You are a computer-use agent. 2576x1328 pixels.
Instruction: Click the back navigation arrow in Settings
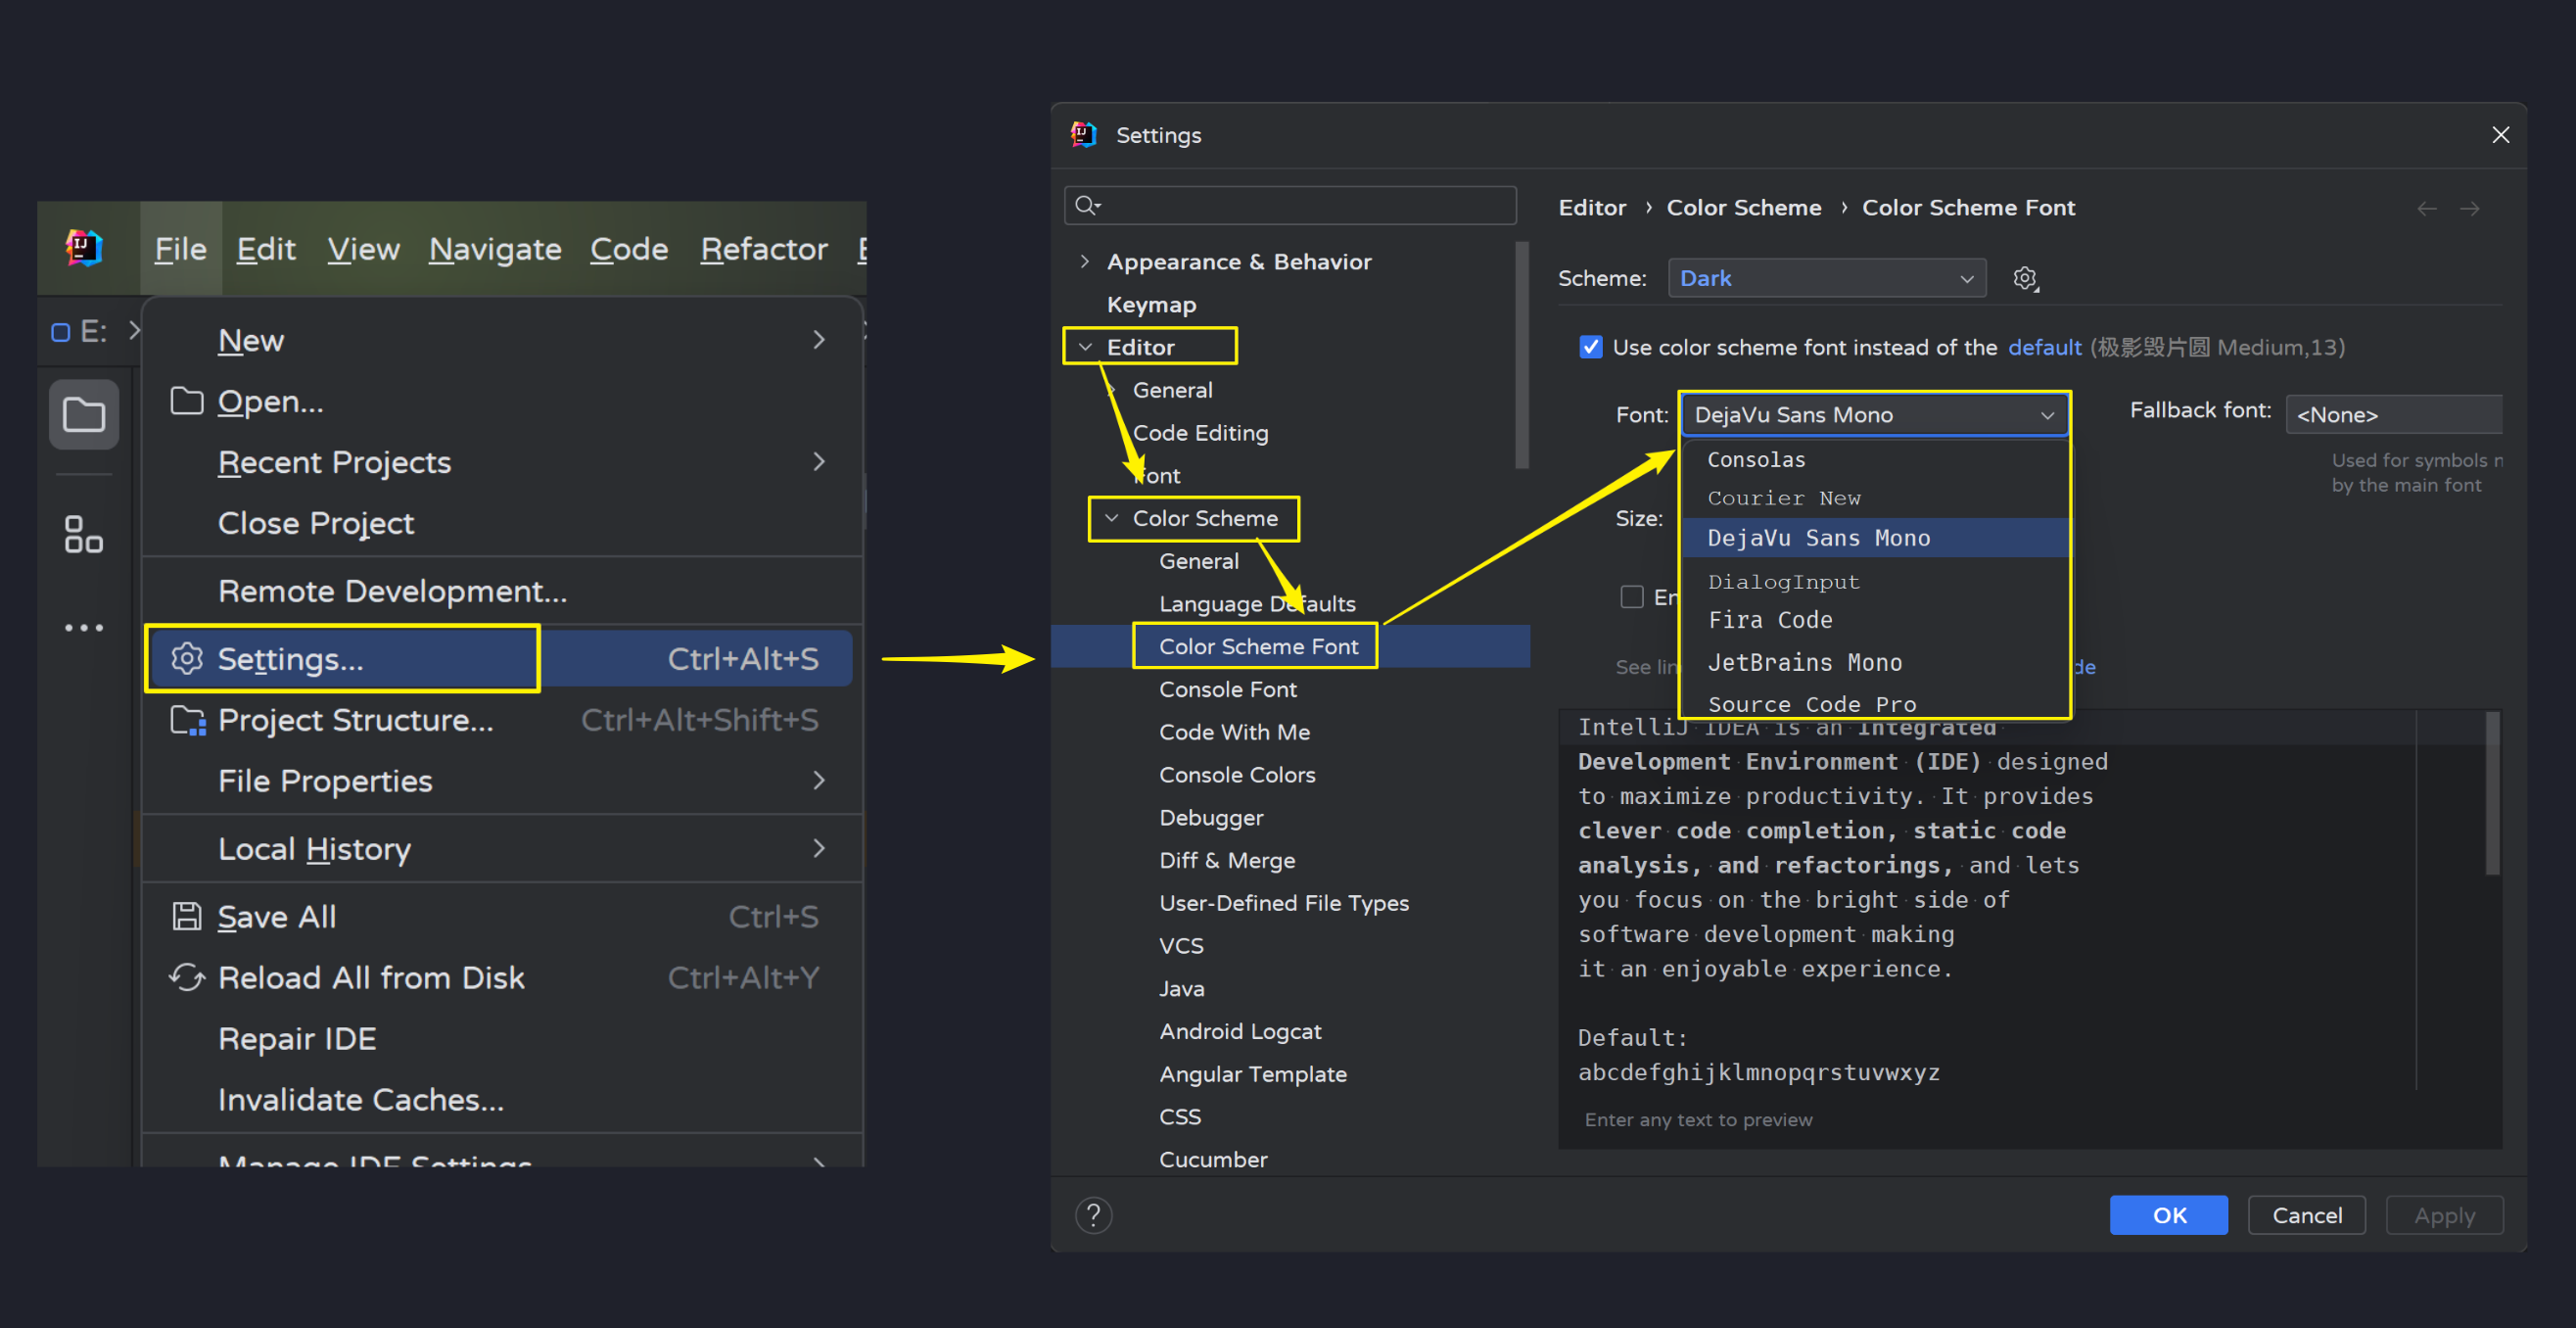pos(2426,208)
